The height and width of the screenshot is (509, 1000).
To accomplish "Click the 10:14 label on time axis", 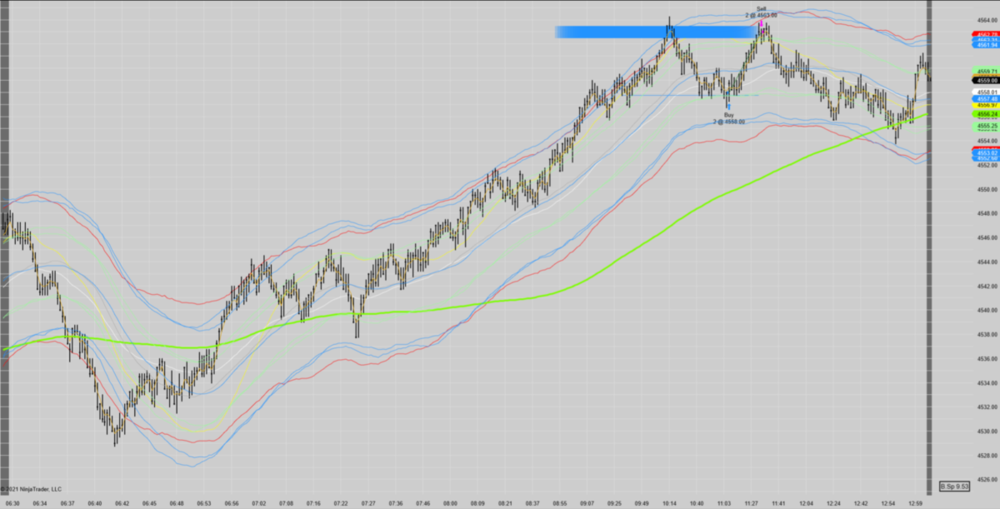I will coord(668,504).
